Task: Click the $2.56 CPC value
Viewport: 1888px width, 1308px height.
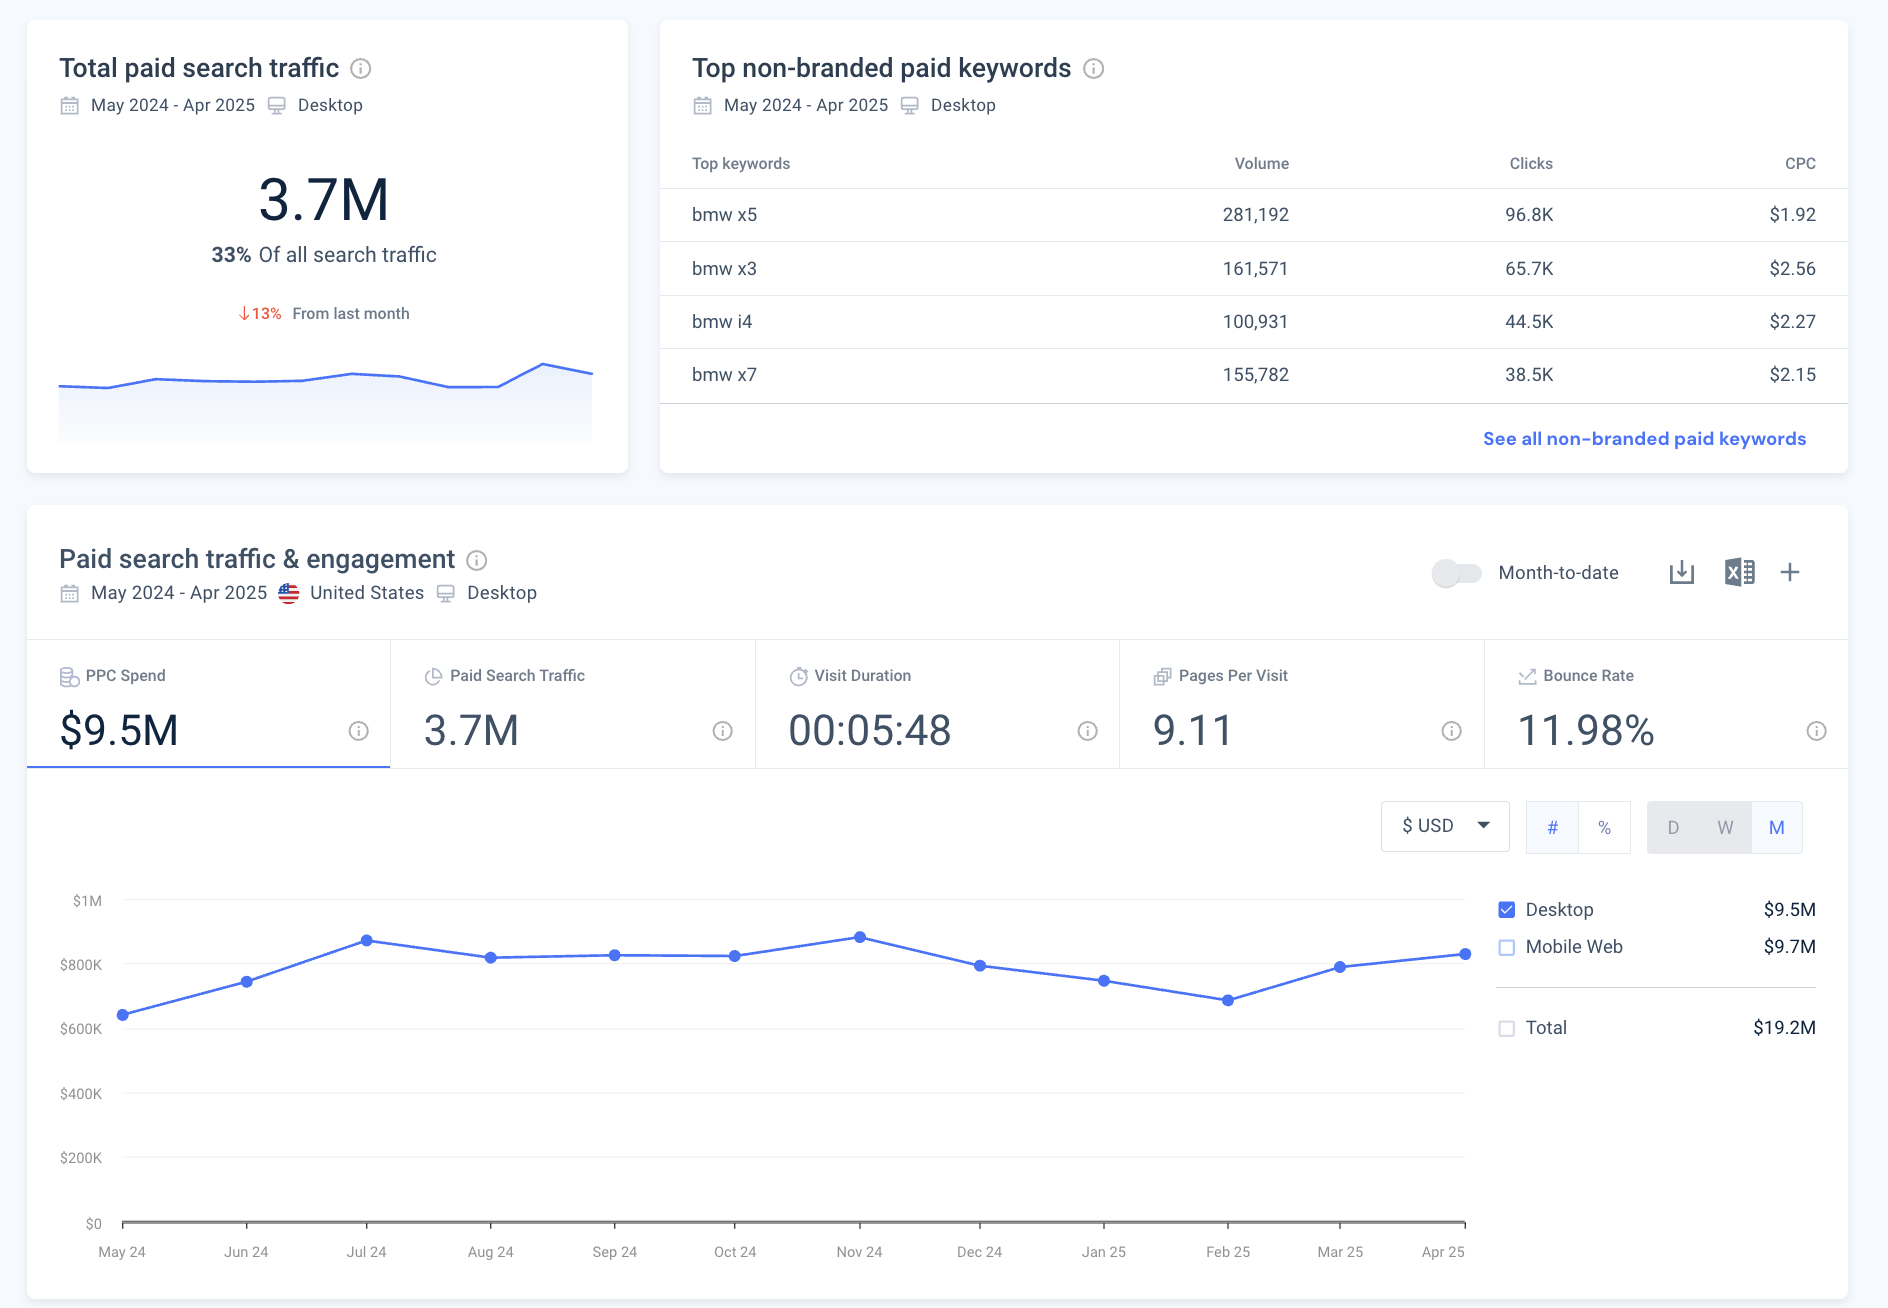Action: tap(1792, 269)
